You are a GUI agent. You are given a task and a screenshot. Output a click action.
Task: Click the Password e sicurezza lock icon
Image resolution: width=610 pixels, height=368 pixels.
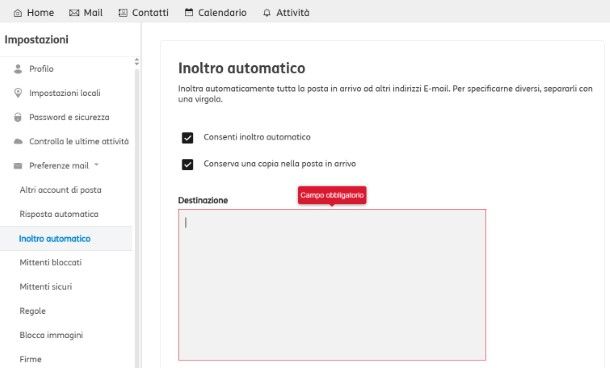[x=18, y=117]
